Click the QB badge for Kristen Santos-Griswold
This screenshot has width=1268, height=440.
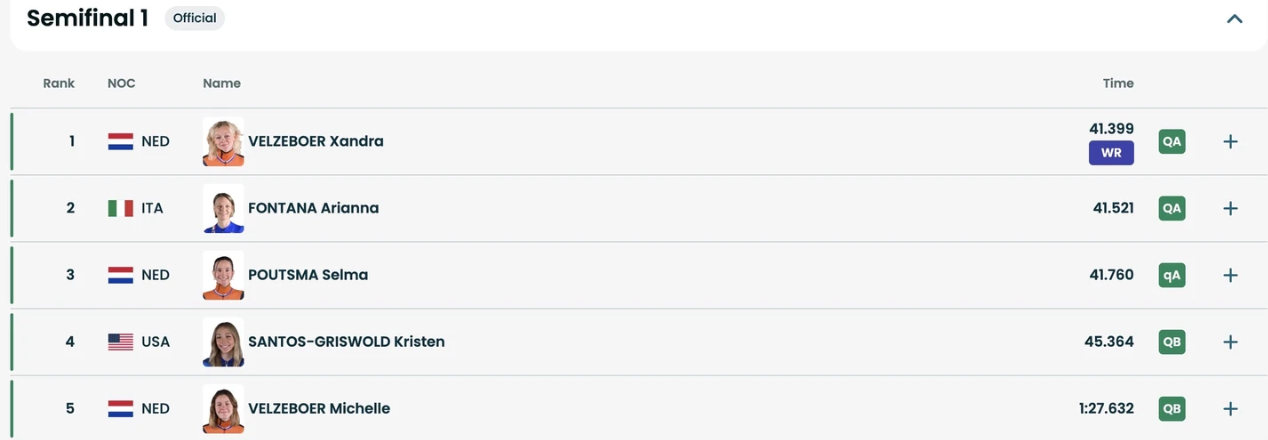pyautogui.click(x=1172, y=342)
